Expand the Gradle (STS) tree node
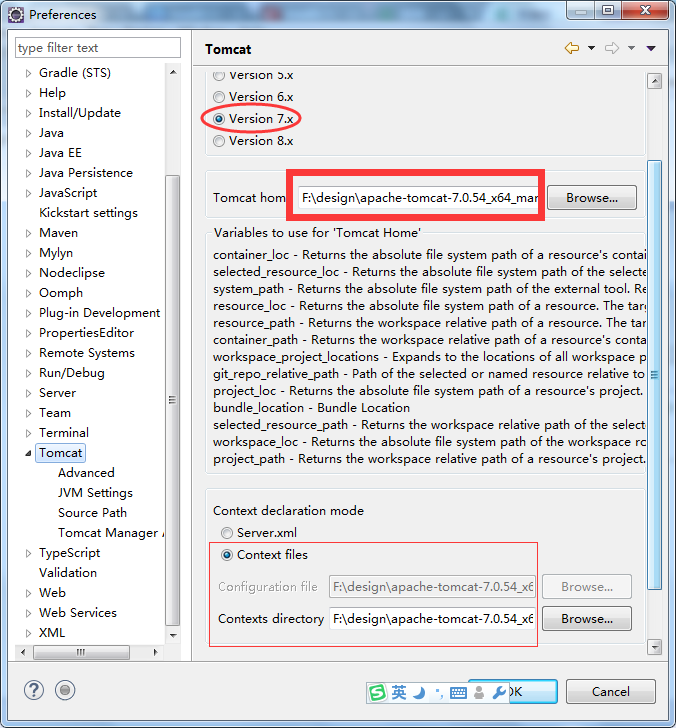676x728 pixels. [x=28, y=73]
